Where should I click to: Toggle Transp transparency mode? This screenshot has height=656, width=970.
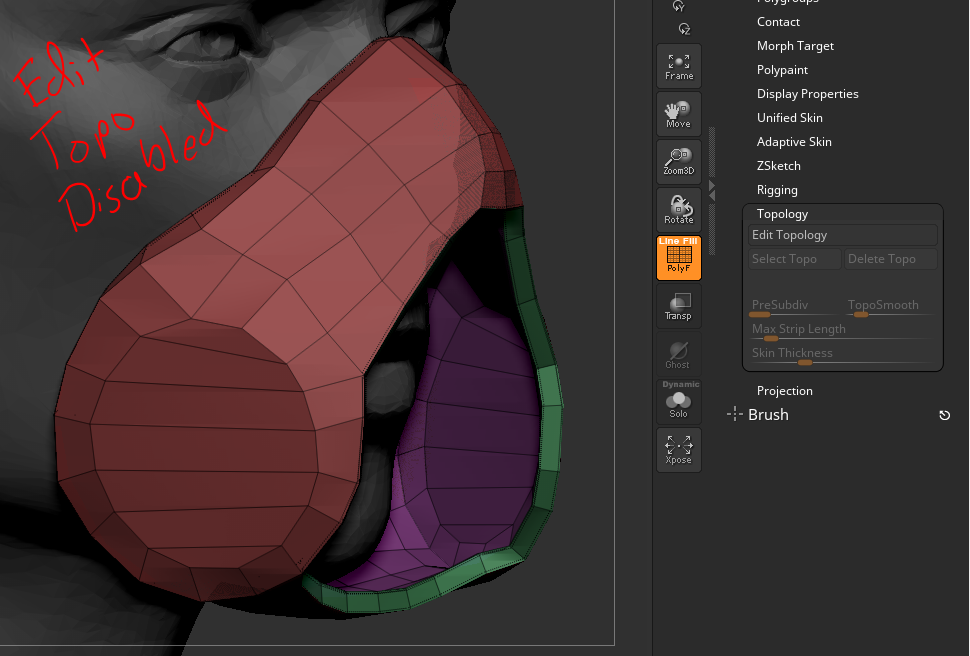click(x=679, y=306)
